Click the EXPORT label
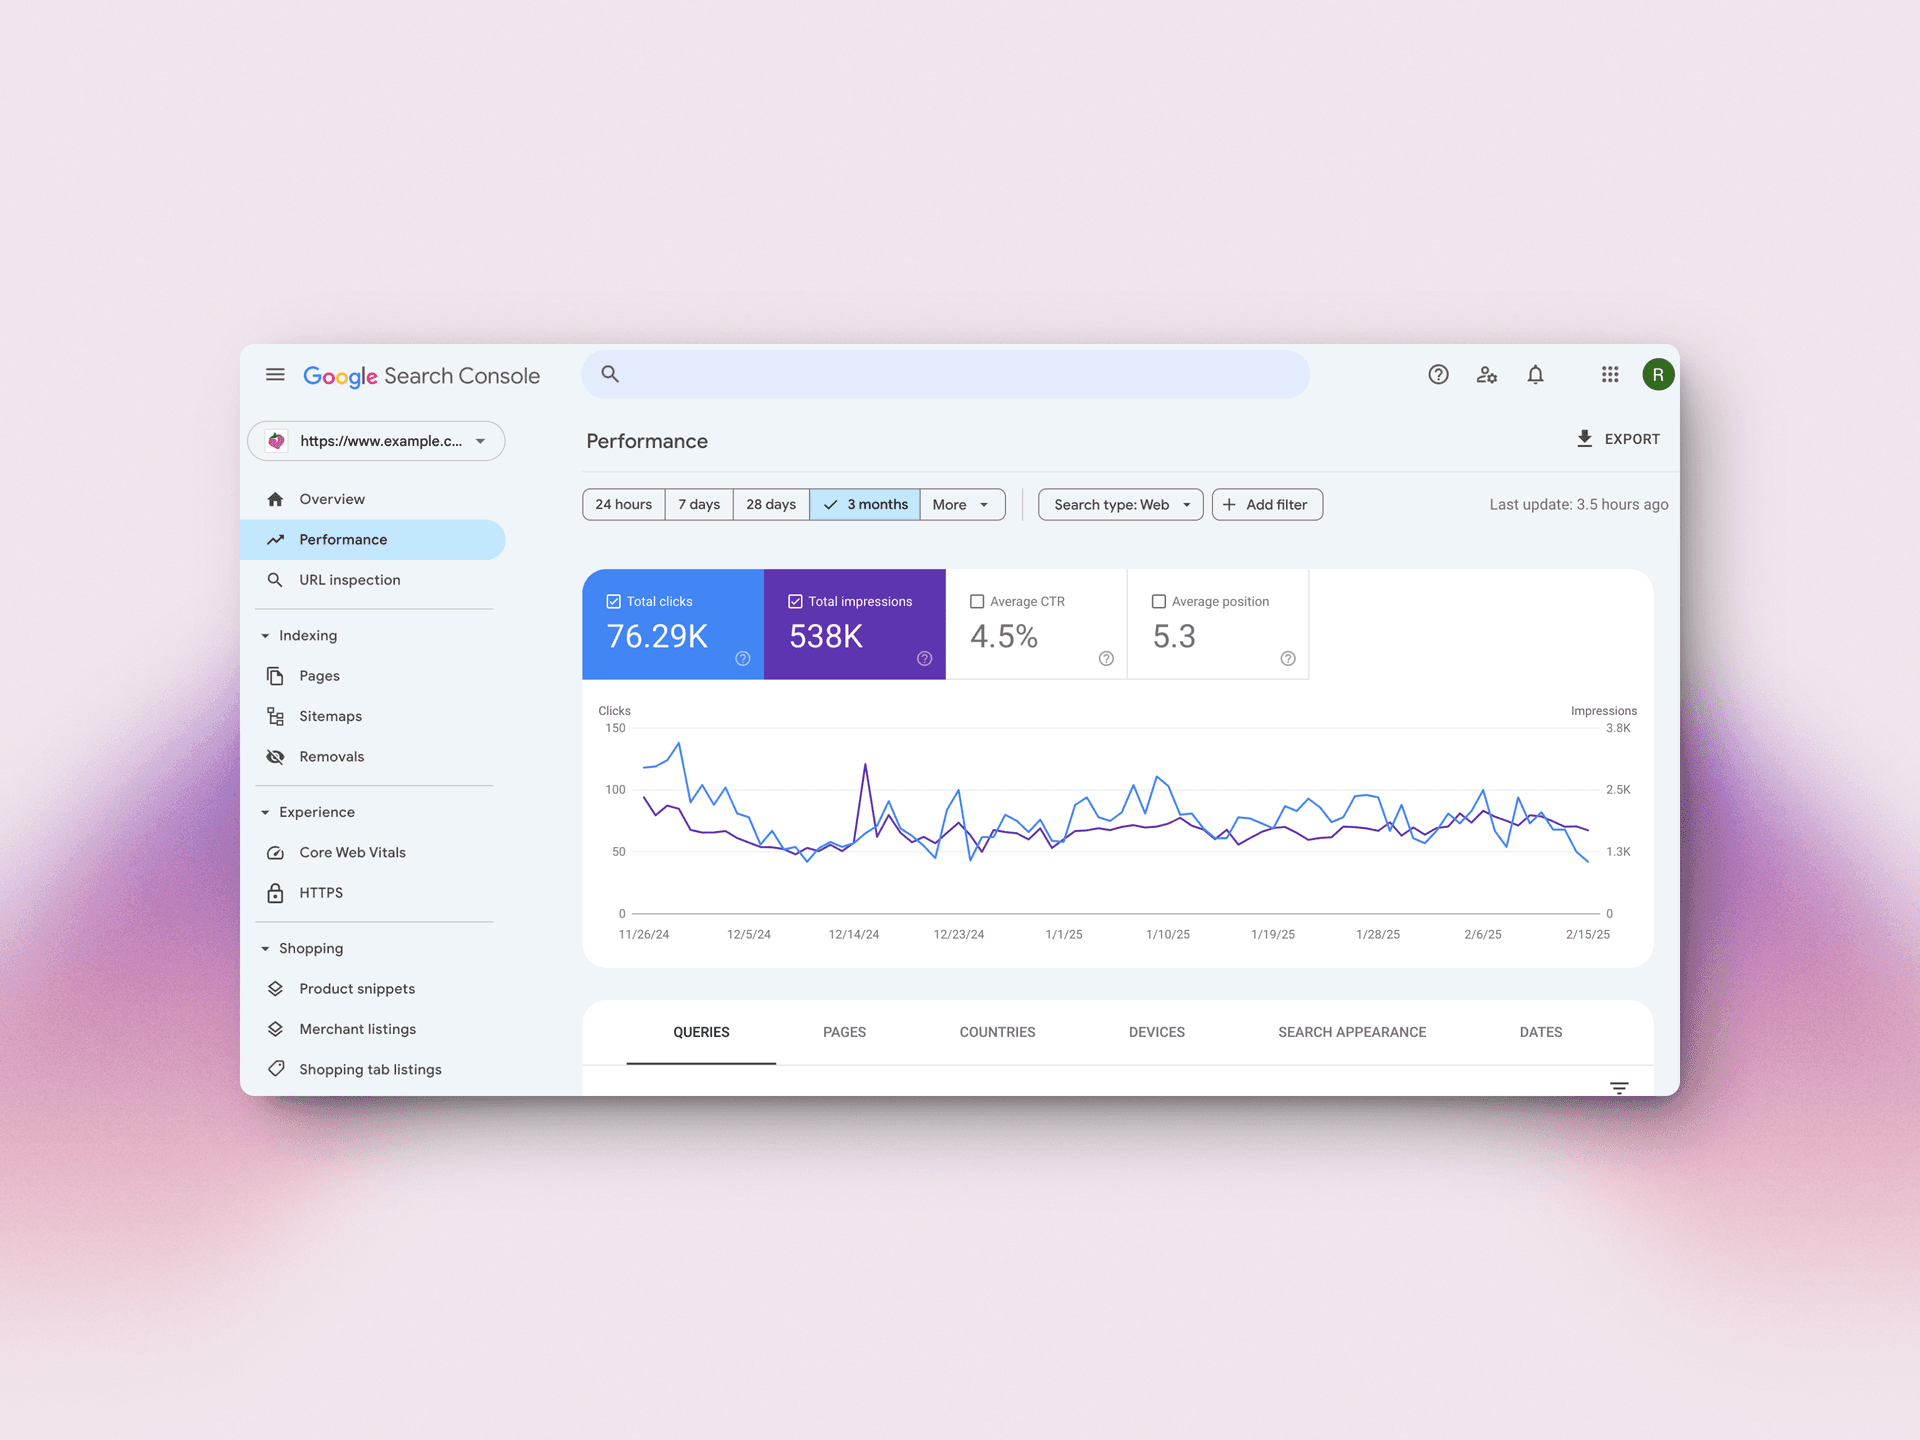 tap(1632, 439)
